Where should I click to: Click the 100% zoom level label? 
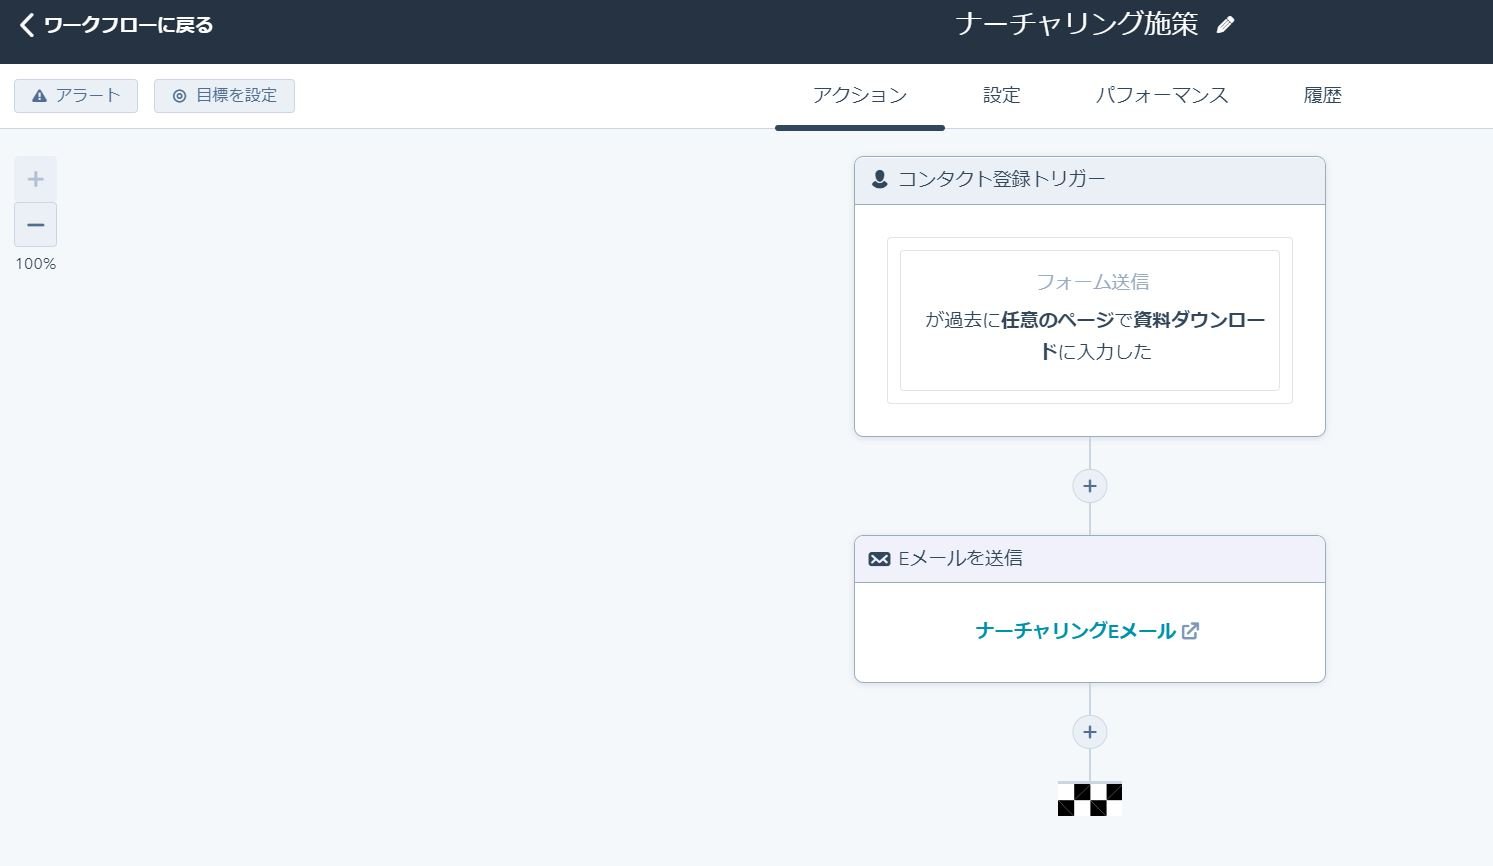coord(36,264)
